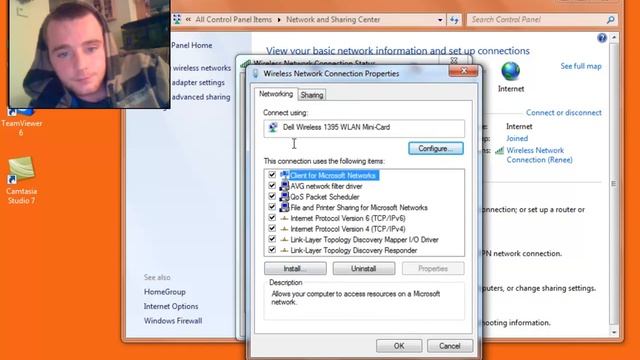
Task: Click the Joined homegroup link
Action: pyautogui.click(x=517, y=138)
